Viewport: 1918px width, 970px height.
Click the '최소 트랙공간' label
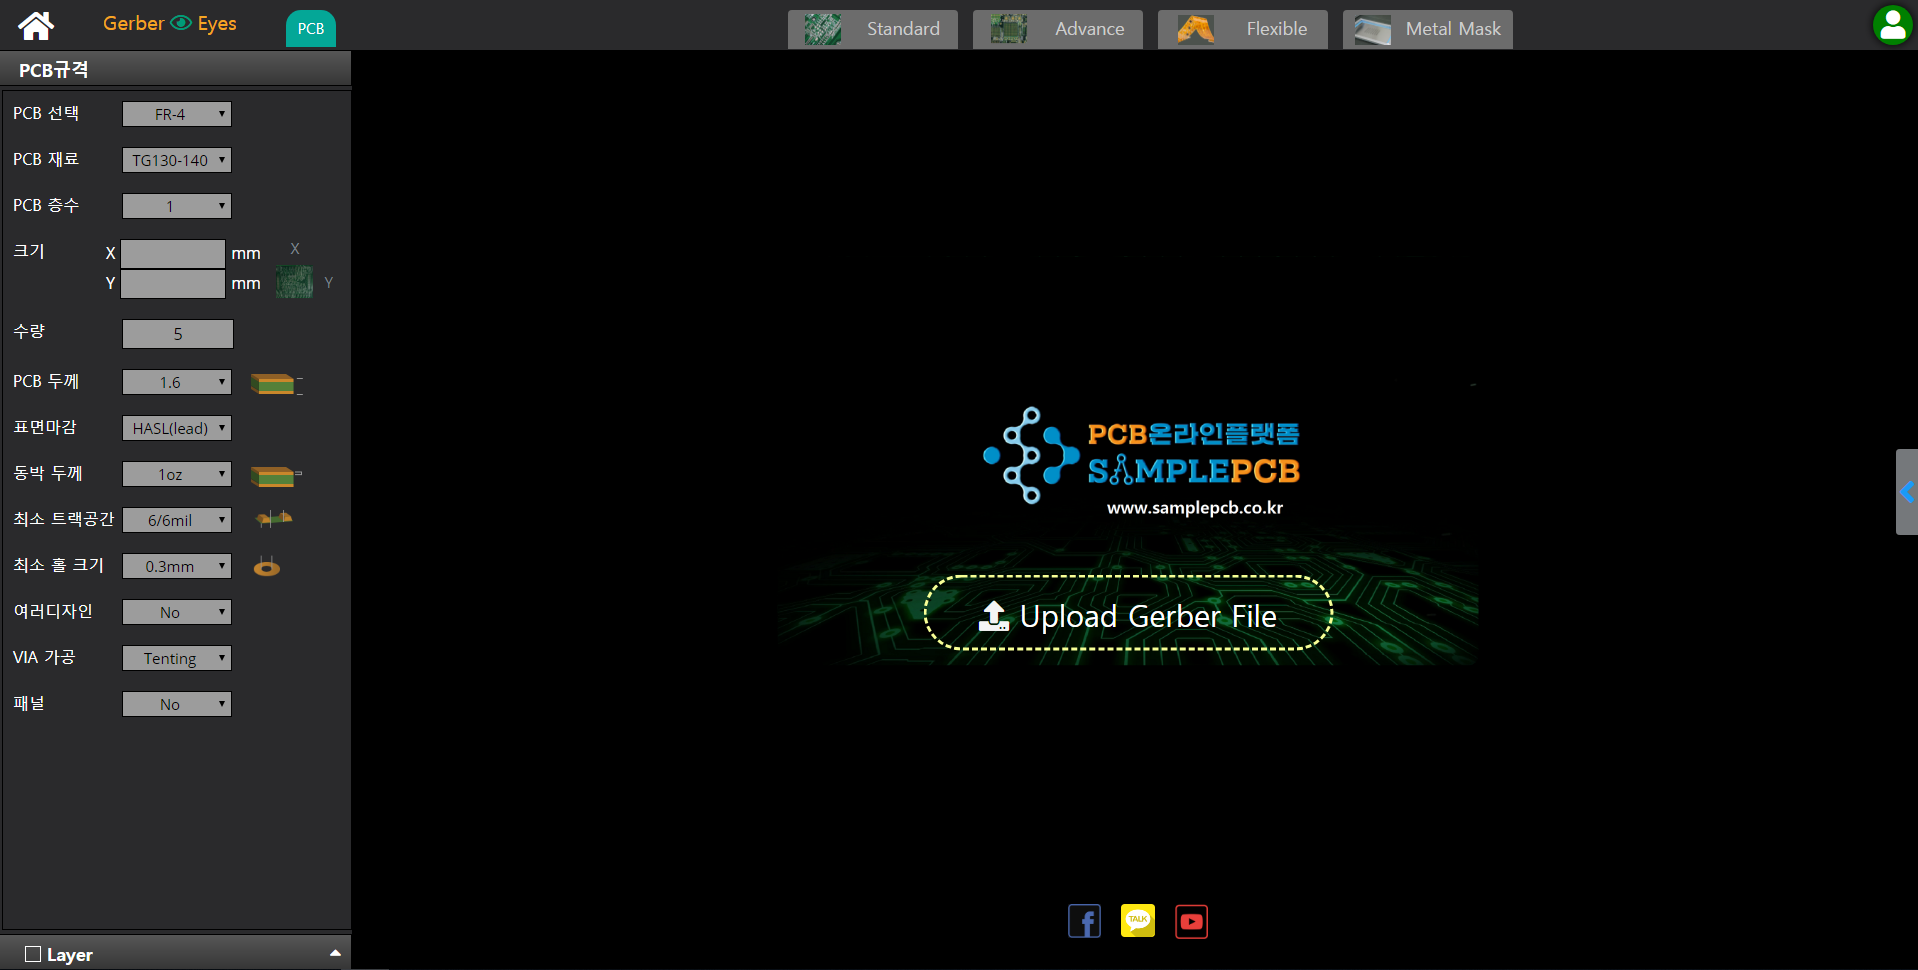(64, 519)
